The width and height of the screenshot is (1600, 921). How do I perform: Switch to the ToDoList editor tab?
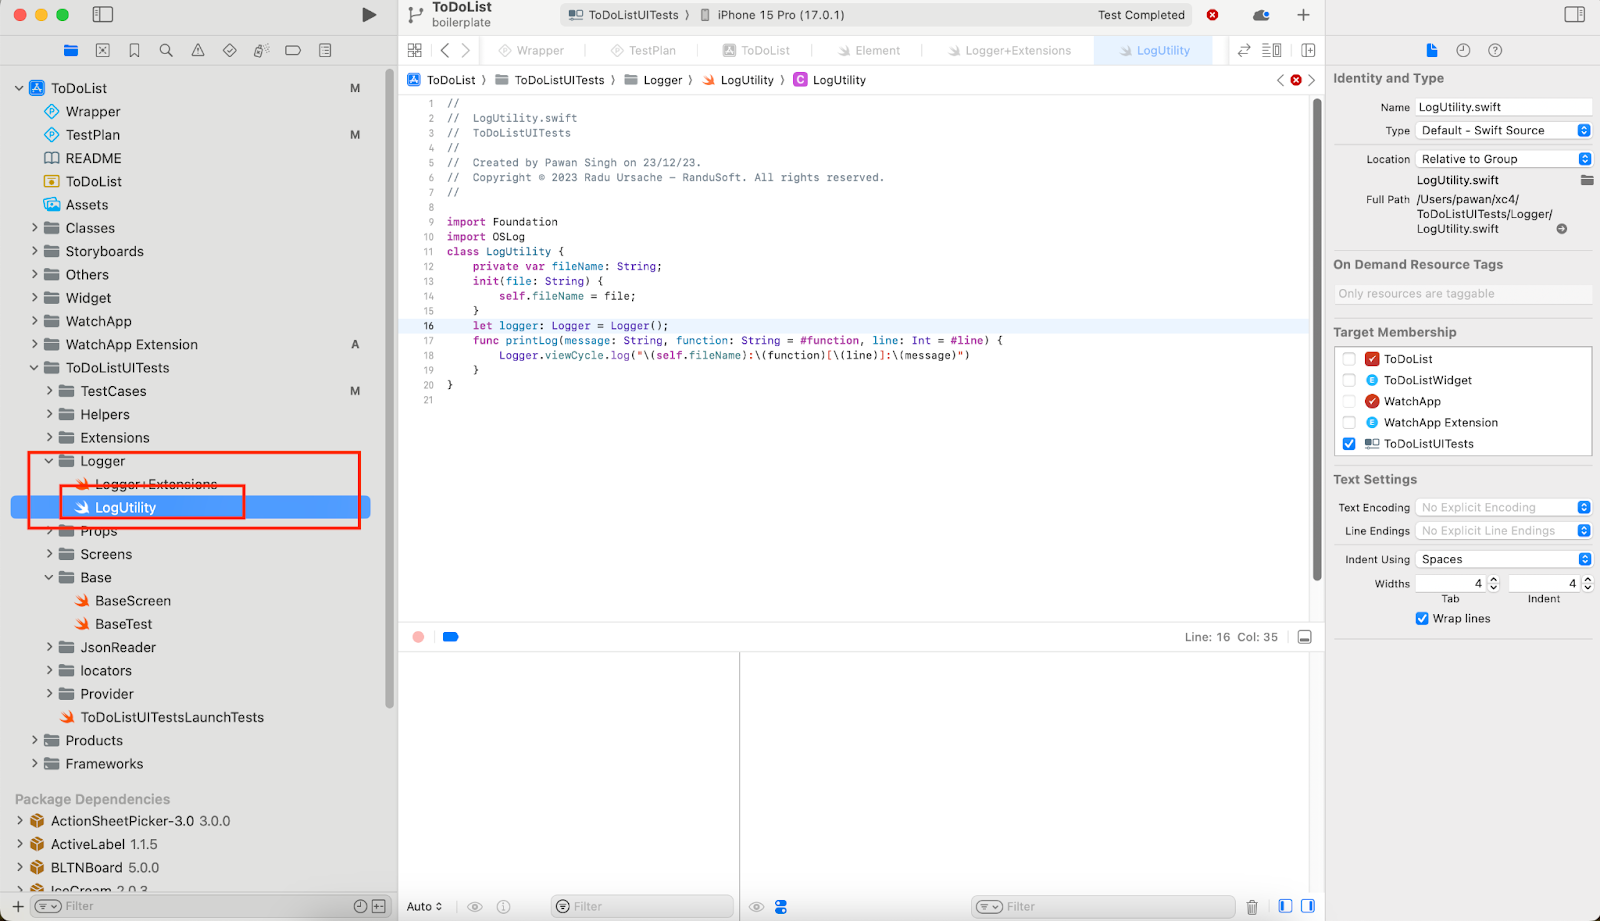756,50
